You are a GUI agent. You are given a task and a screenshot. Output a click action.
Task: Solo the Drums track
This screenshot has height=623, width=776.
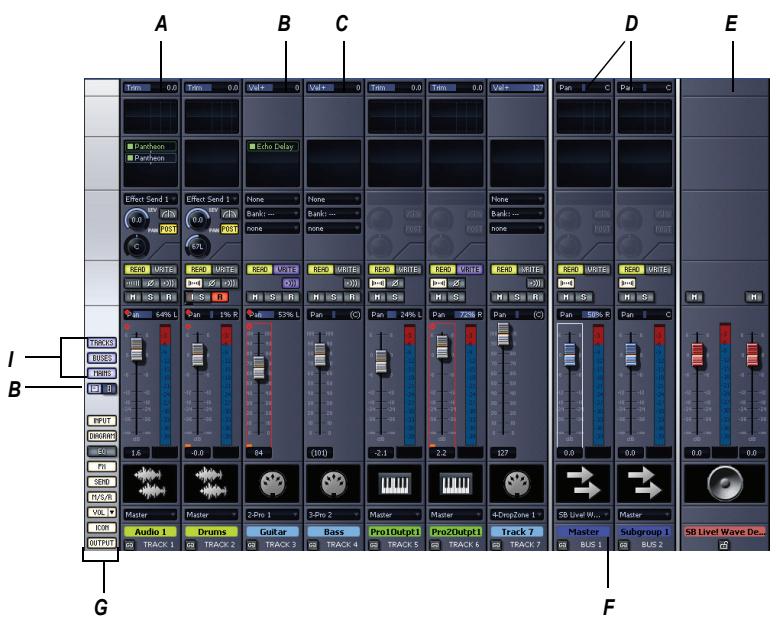tap(201, 297)
